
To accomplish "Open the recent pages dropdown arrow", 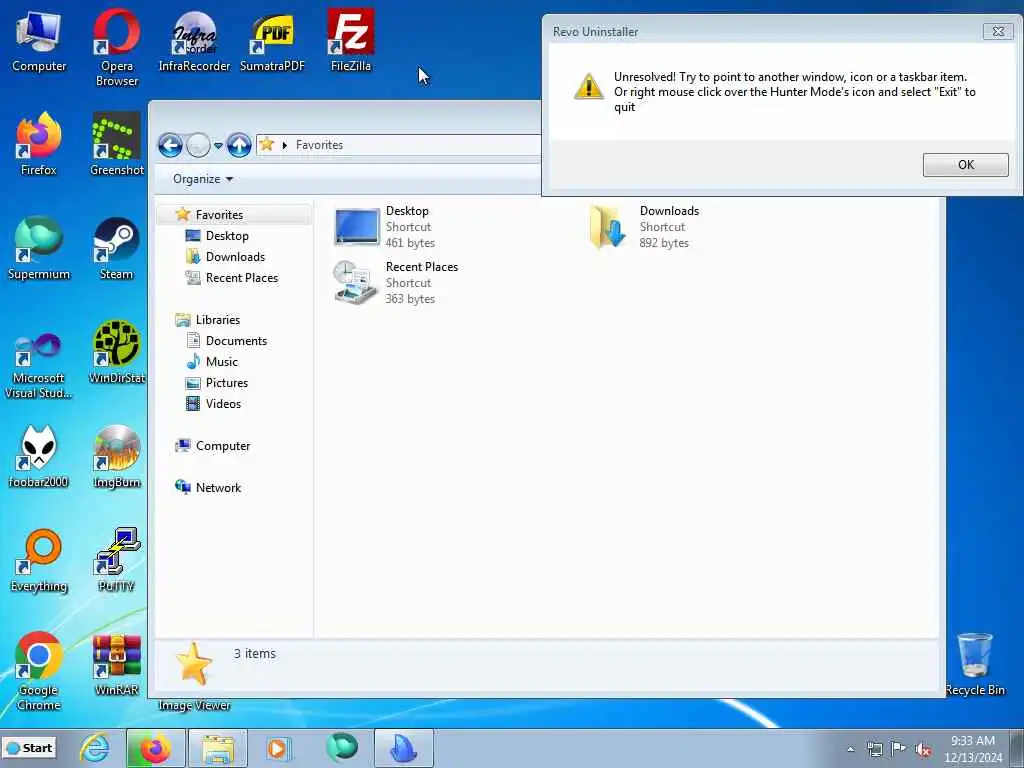I will coord(218,145).
